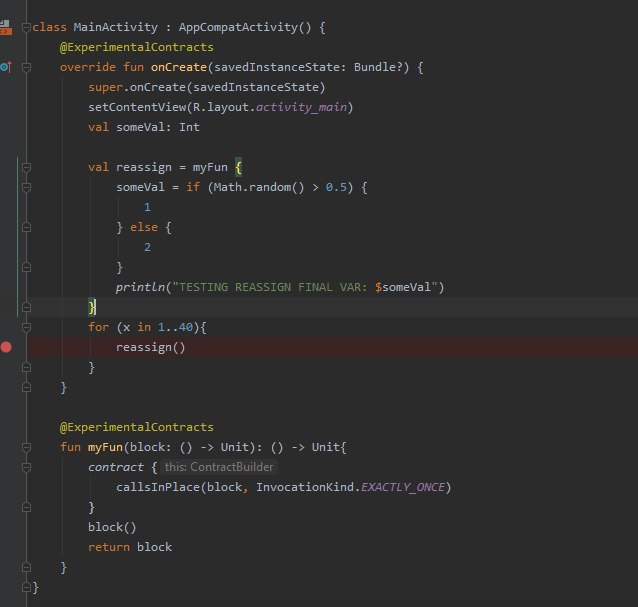Click the 'return block' statement
The height and width of the screenshot is (607, 638).
pyautogui.click(x=130, y=547)
